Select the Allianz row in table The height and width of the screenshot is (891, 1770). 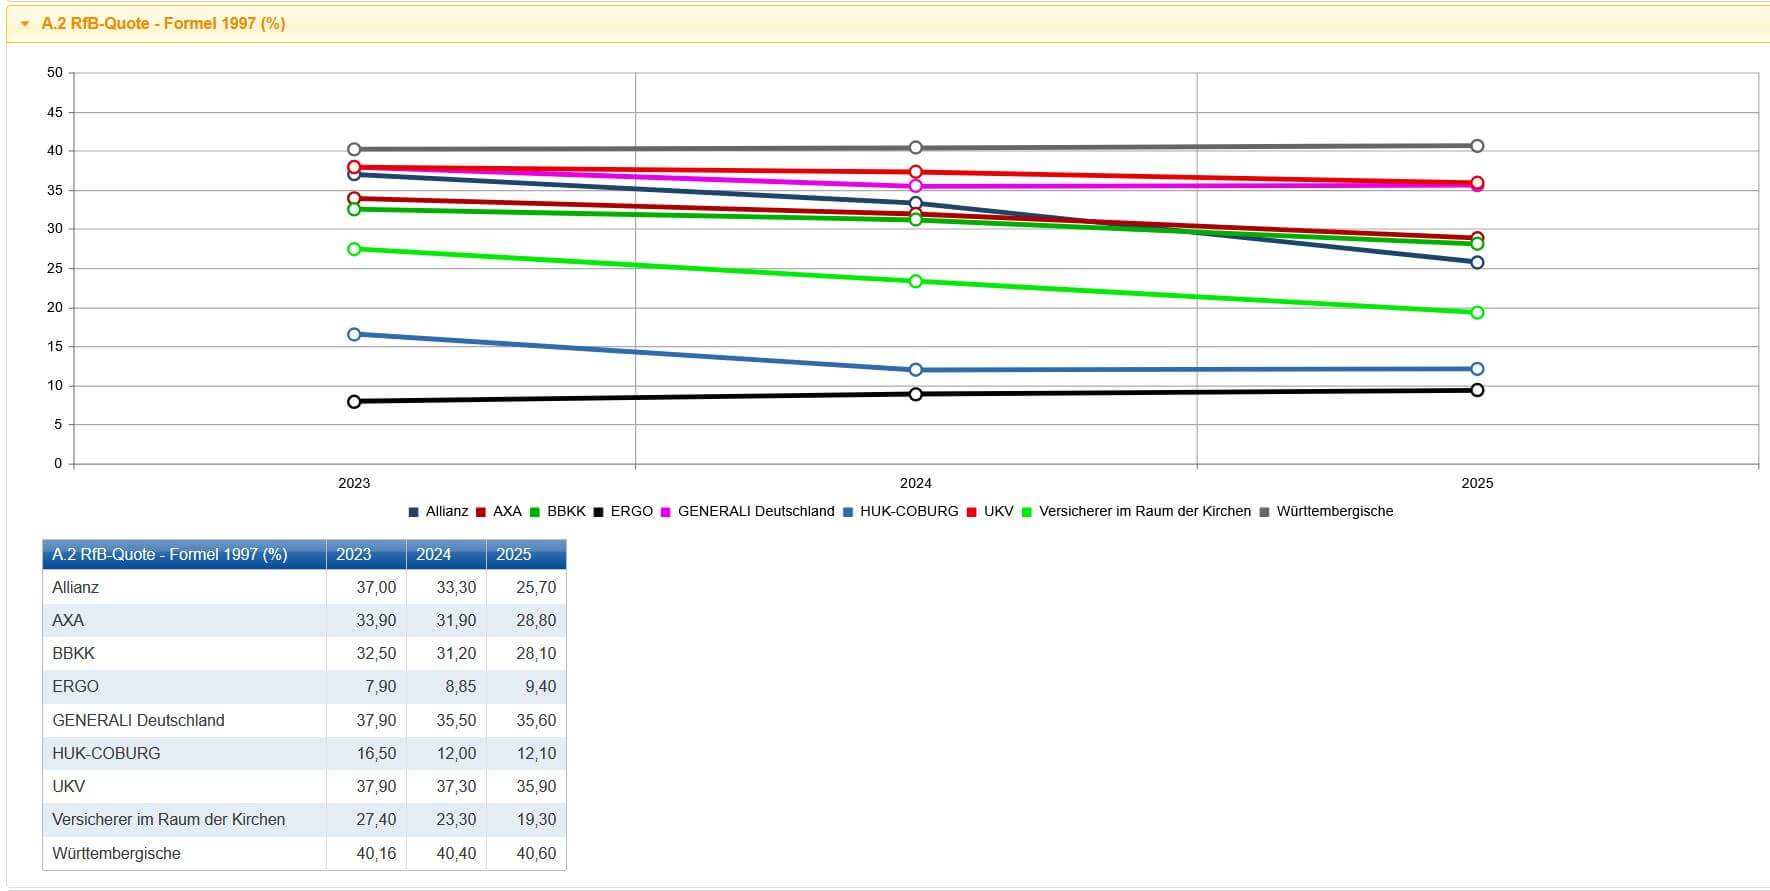pyautogui.click(x=76, y=588)
